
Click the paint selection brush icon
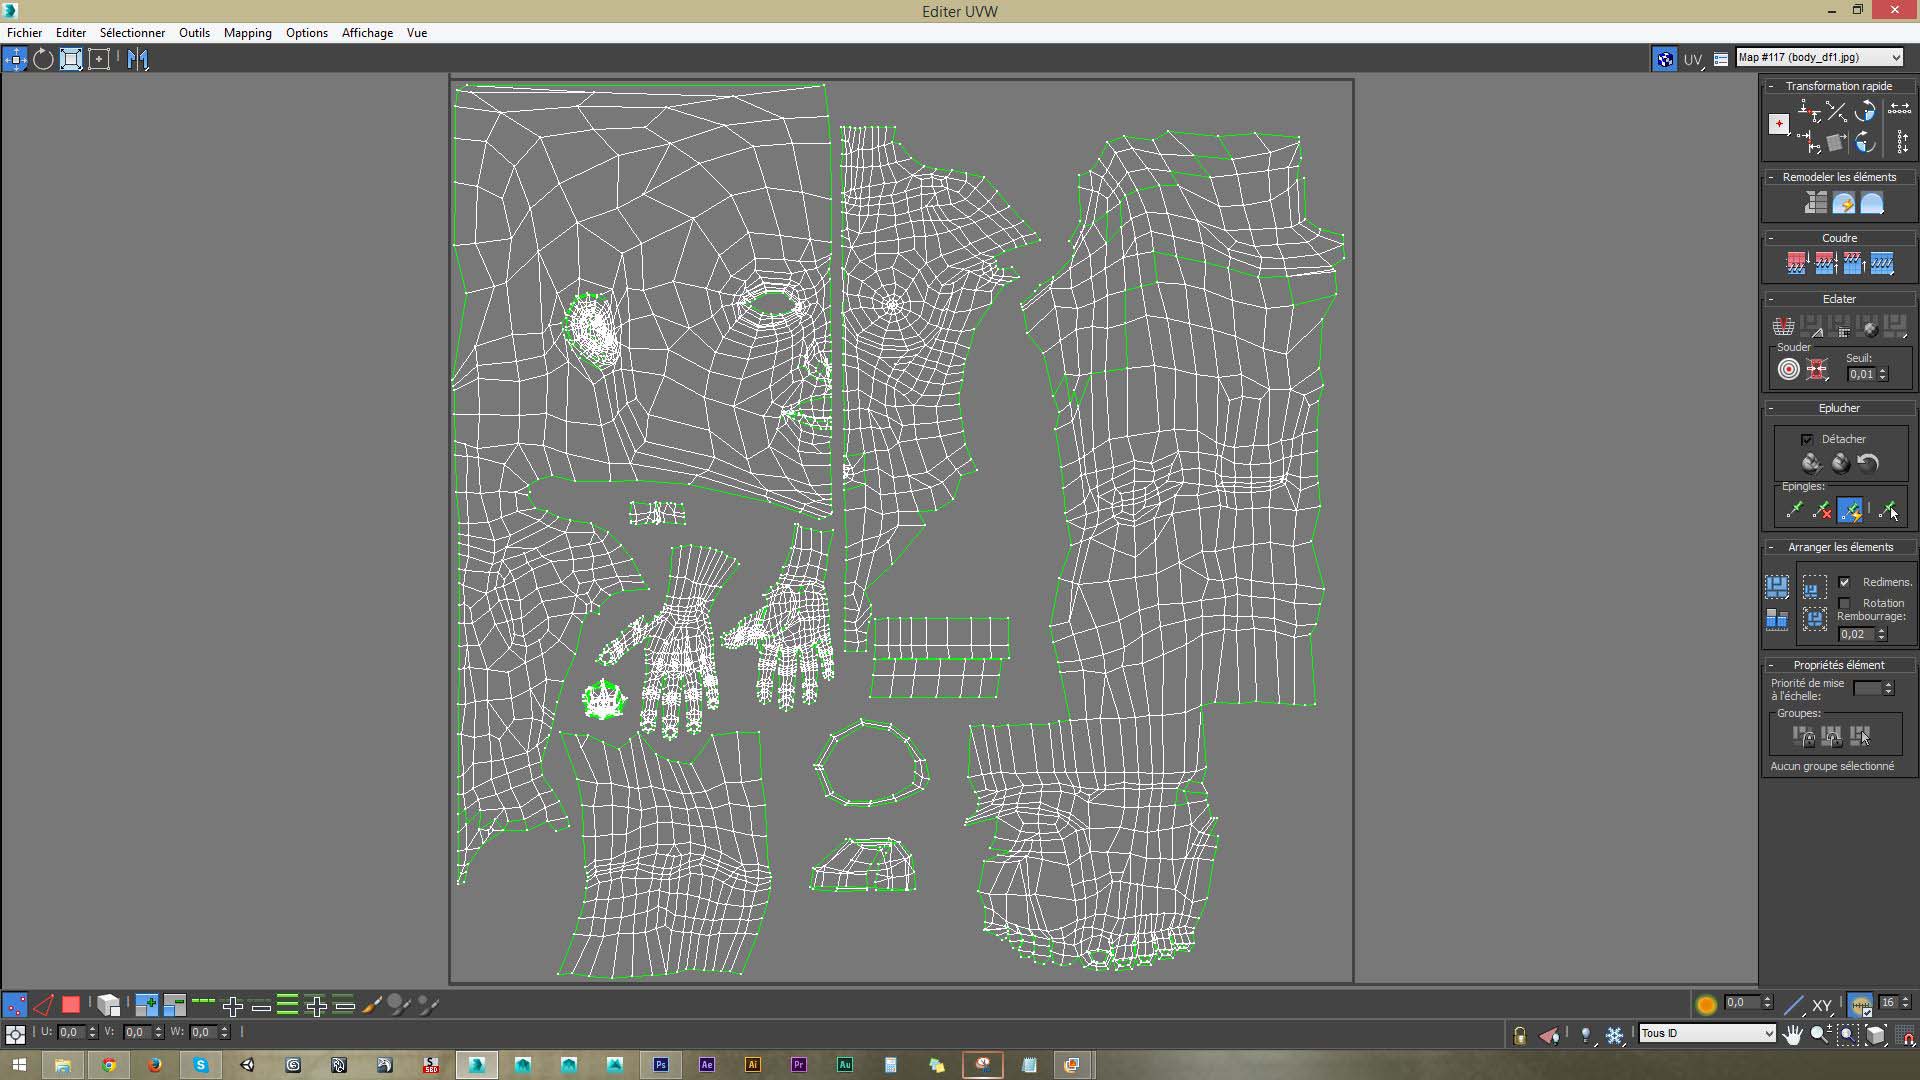(x=371, y=1005)
